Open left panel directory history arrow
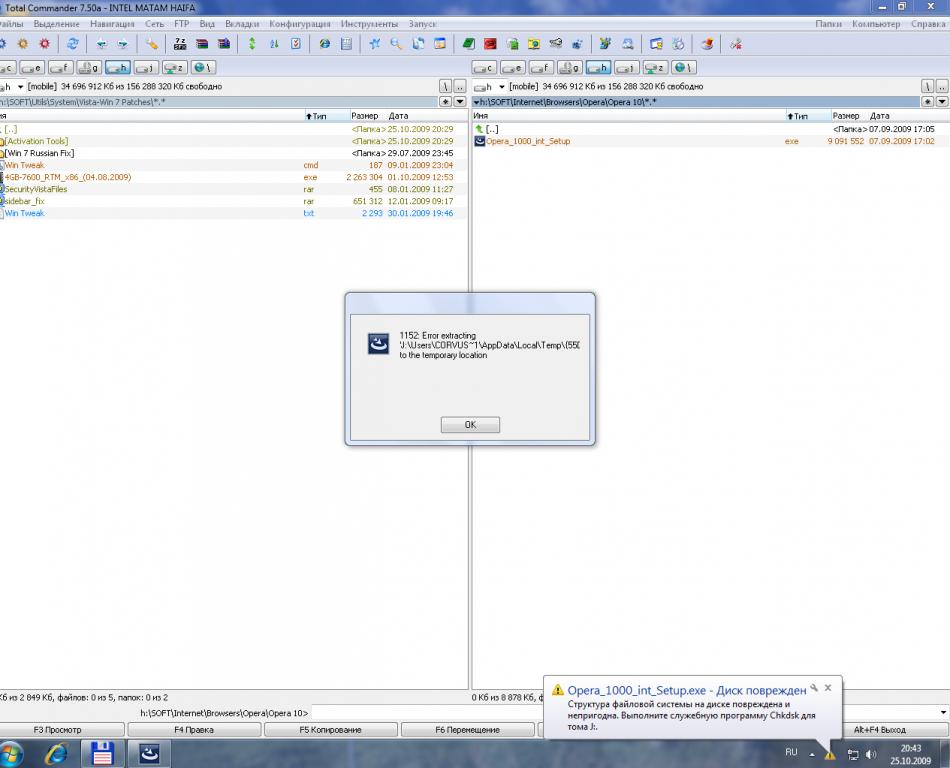The width and height of the screenshot is (950, 768). coord(460,102)
